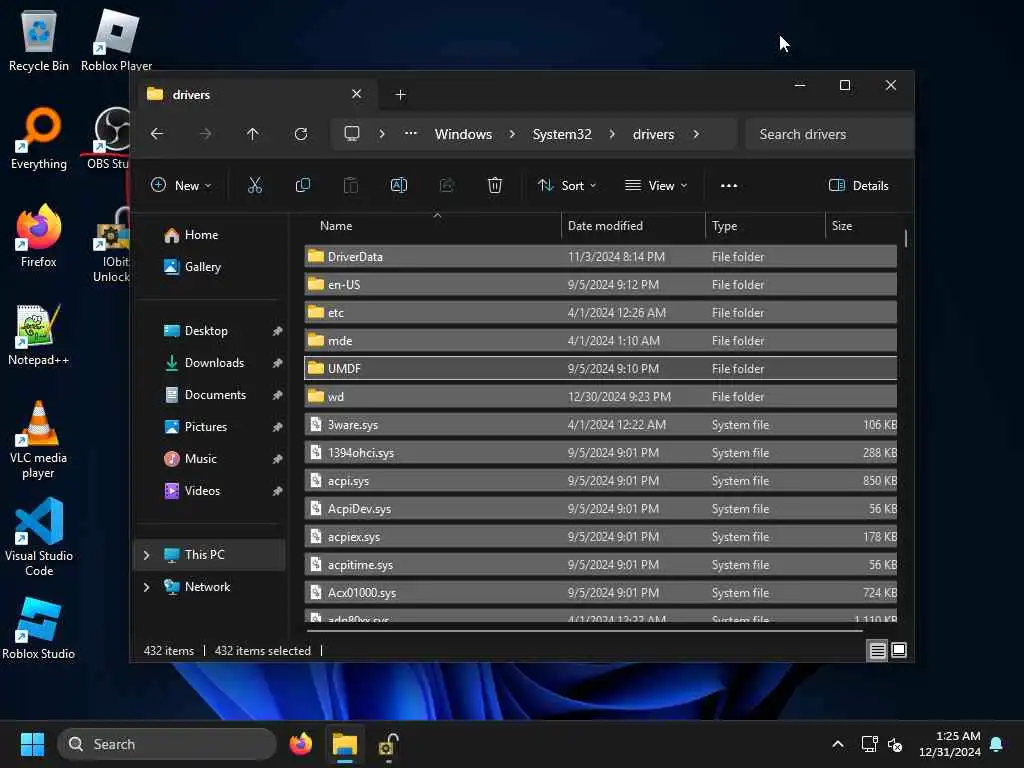
Task: Select Acx01000.sys file row
Action: point(600,593)
